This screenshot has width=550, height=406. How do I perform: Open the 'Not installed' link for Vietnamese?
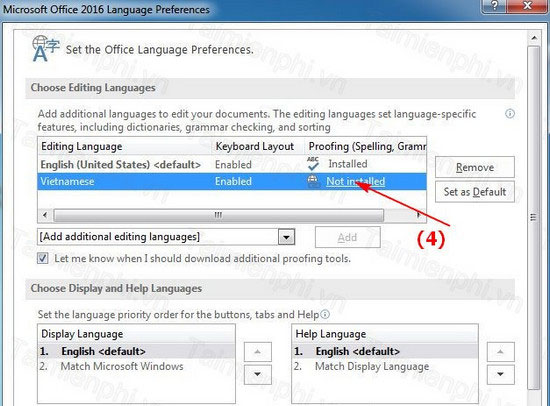coord(355,181)
